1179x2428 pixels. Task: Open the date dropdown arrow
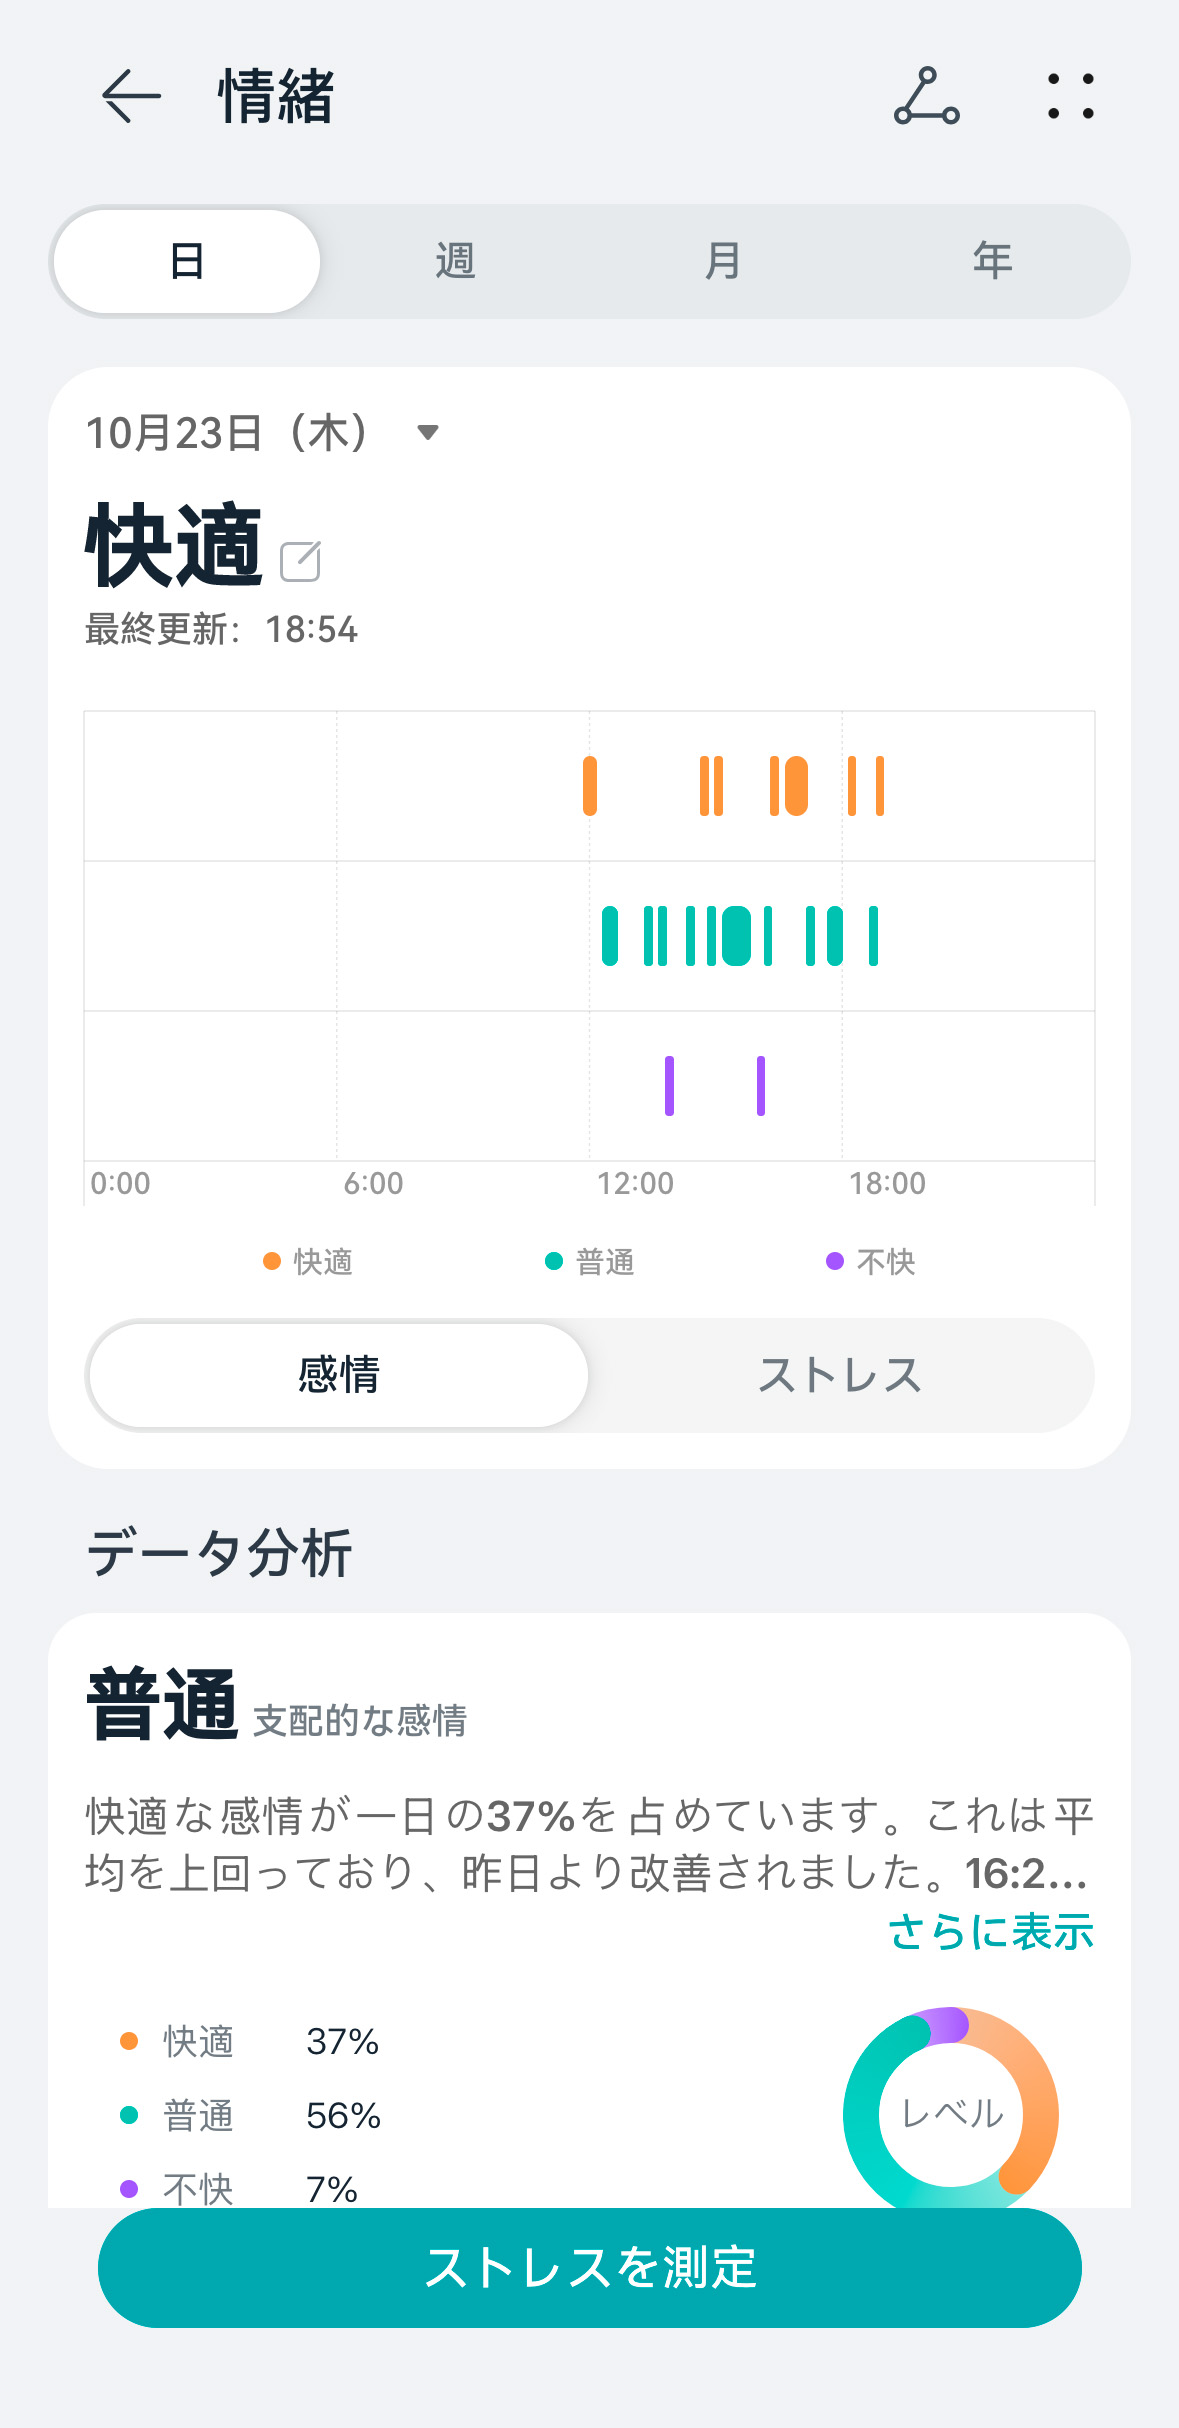[x=428, y=433]
